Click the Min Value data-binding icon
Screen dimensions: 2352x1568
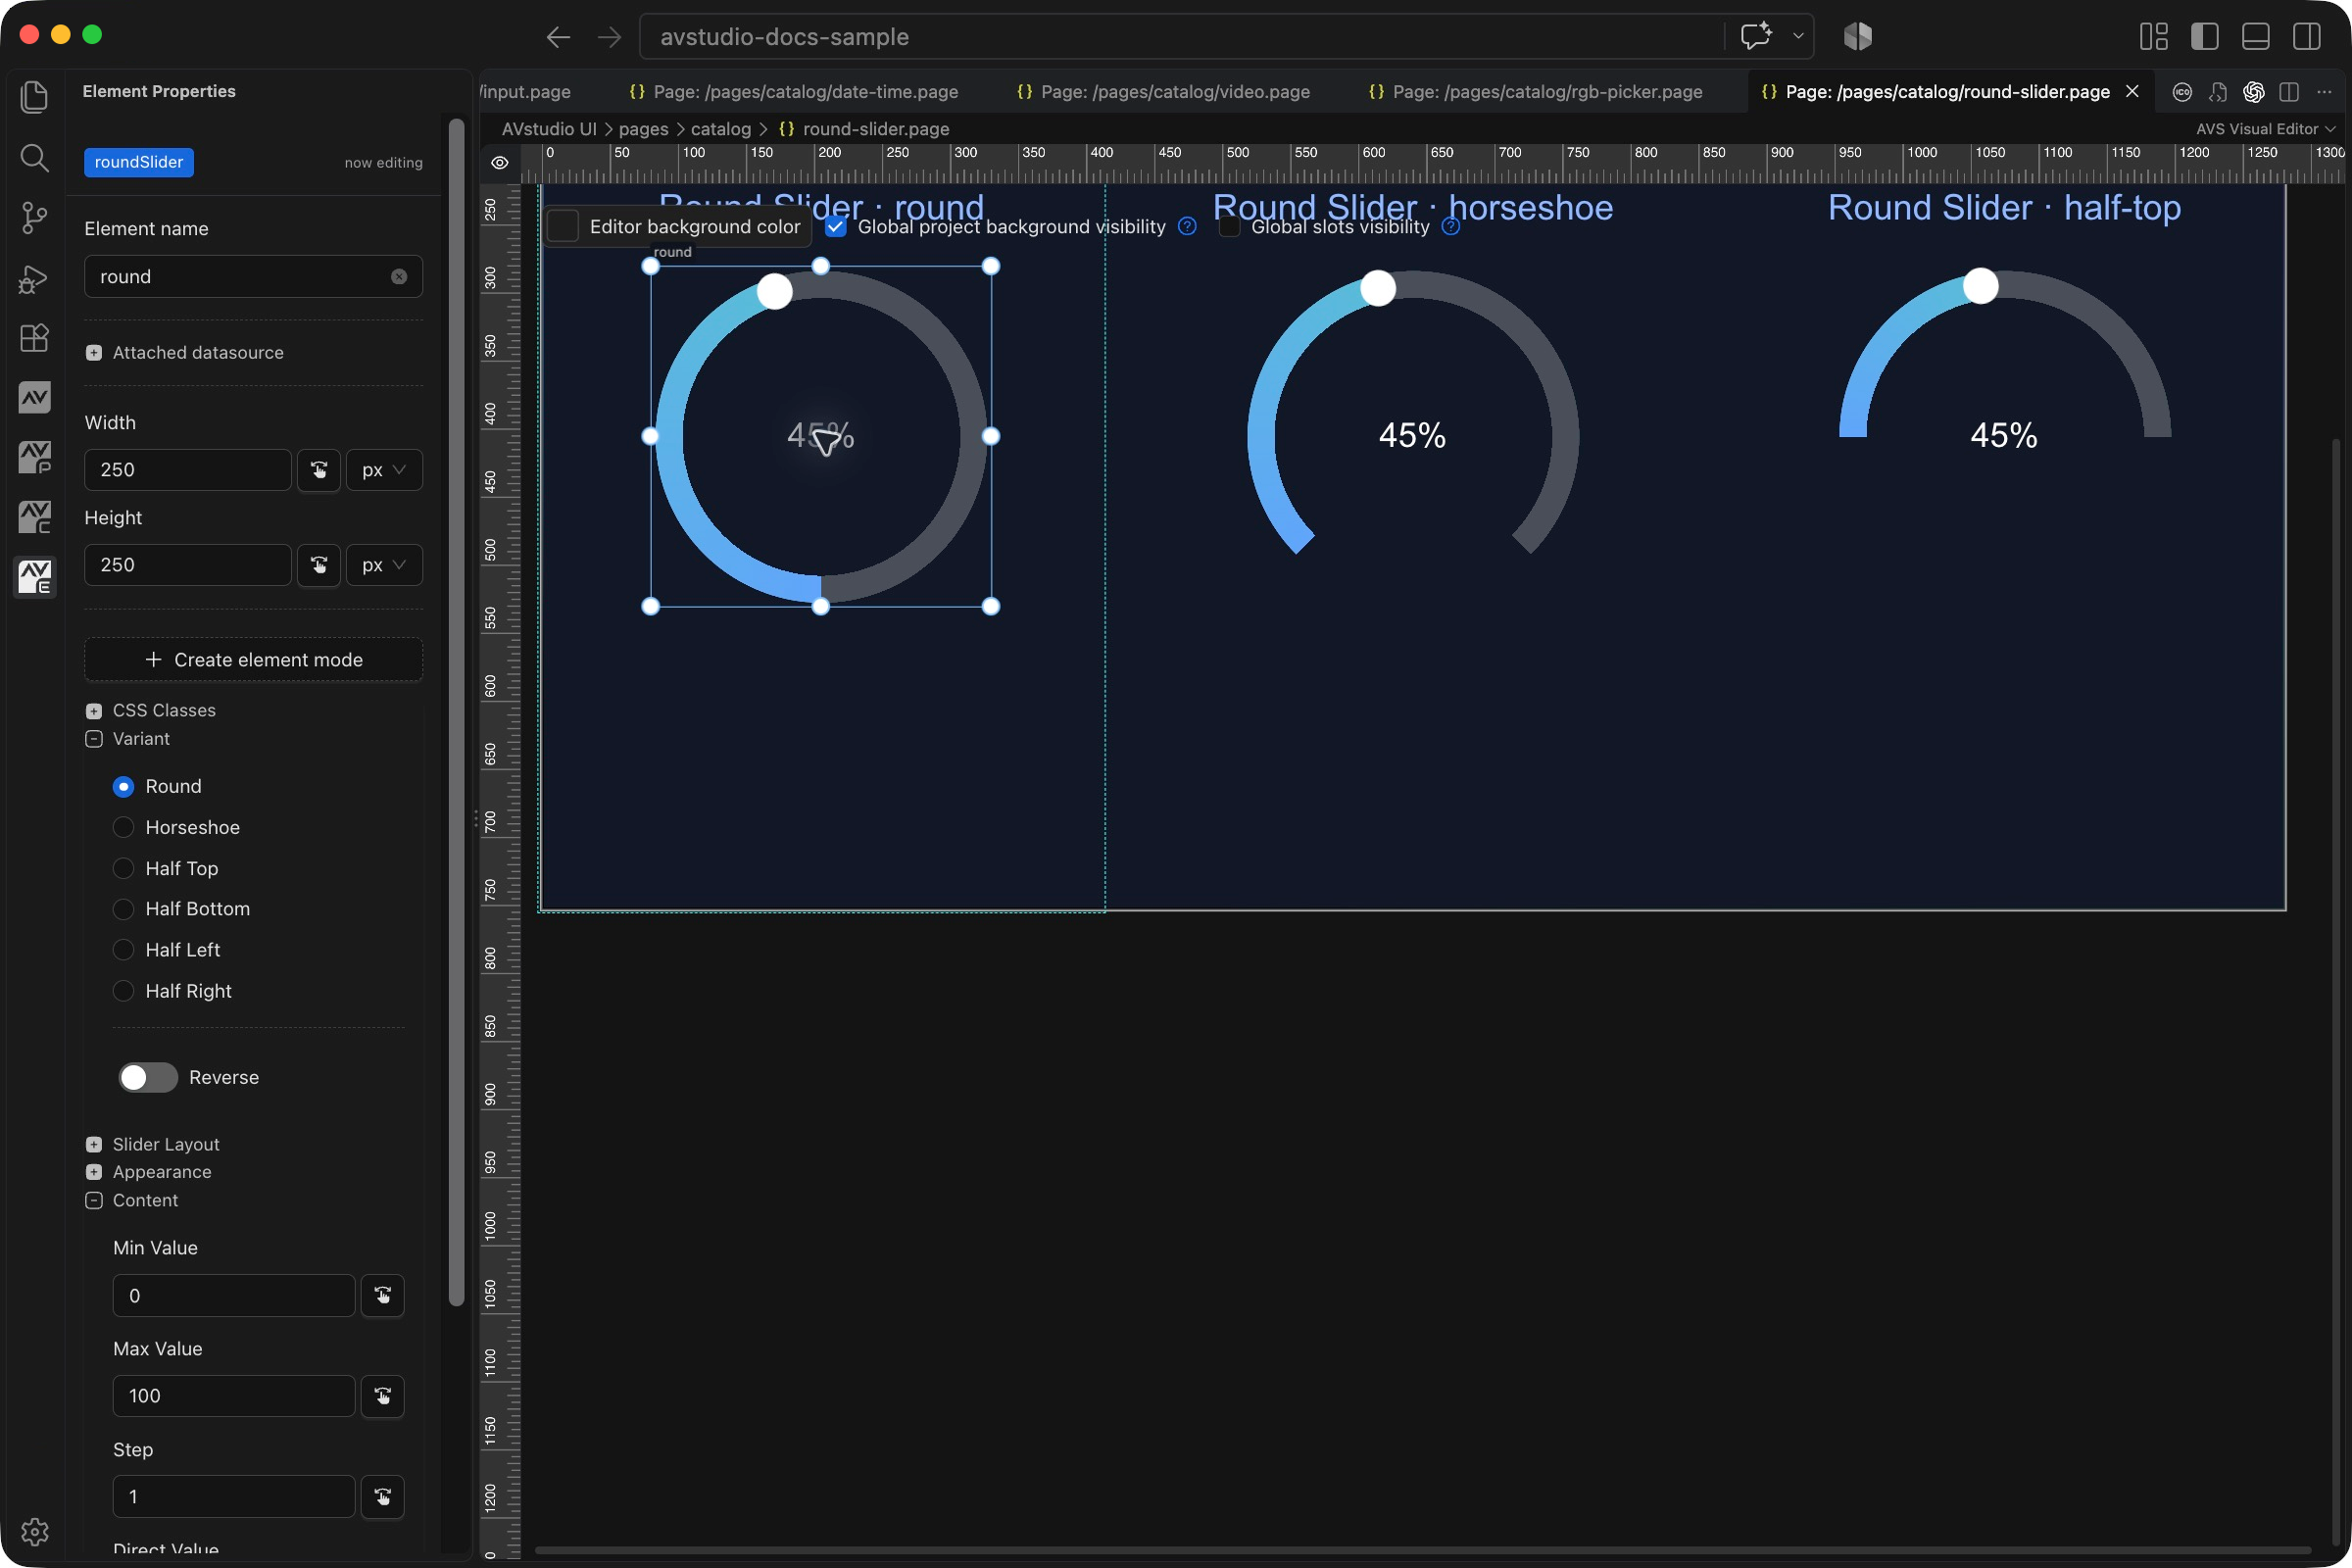pyautogui.click(x=382, y=1295)
